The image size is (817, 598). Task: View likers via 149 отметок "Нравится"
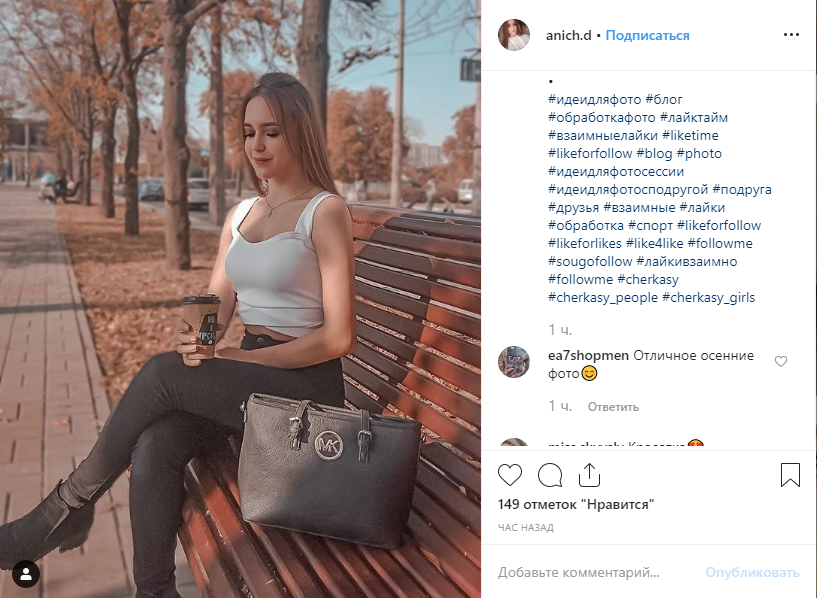[x=576, y=504]
